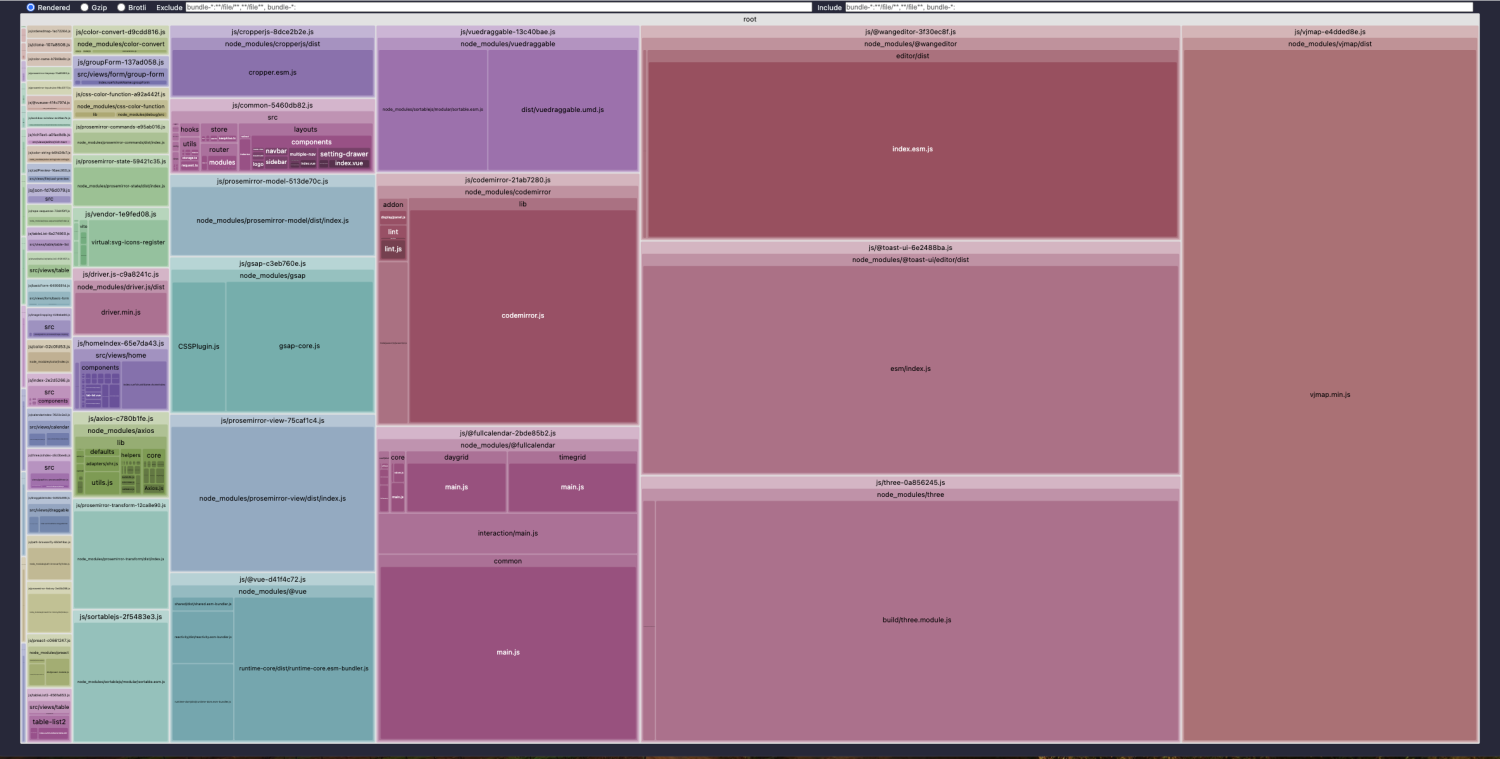1500x759 pixels.
Task: Open main.js under the daygrid group
Action: pyautogui.click(x=457, y=487)
